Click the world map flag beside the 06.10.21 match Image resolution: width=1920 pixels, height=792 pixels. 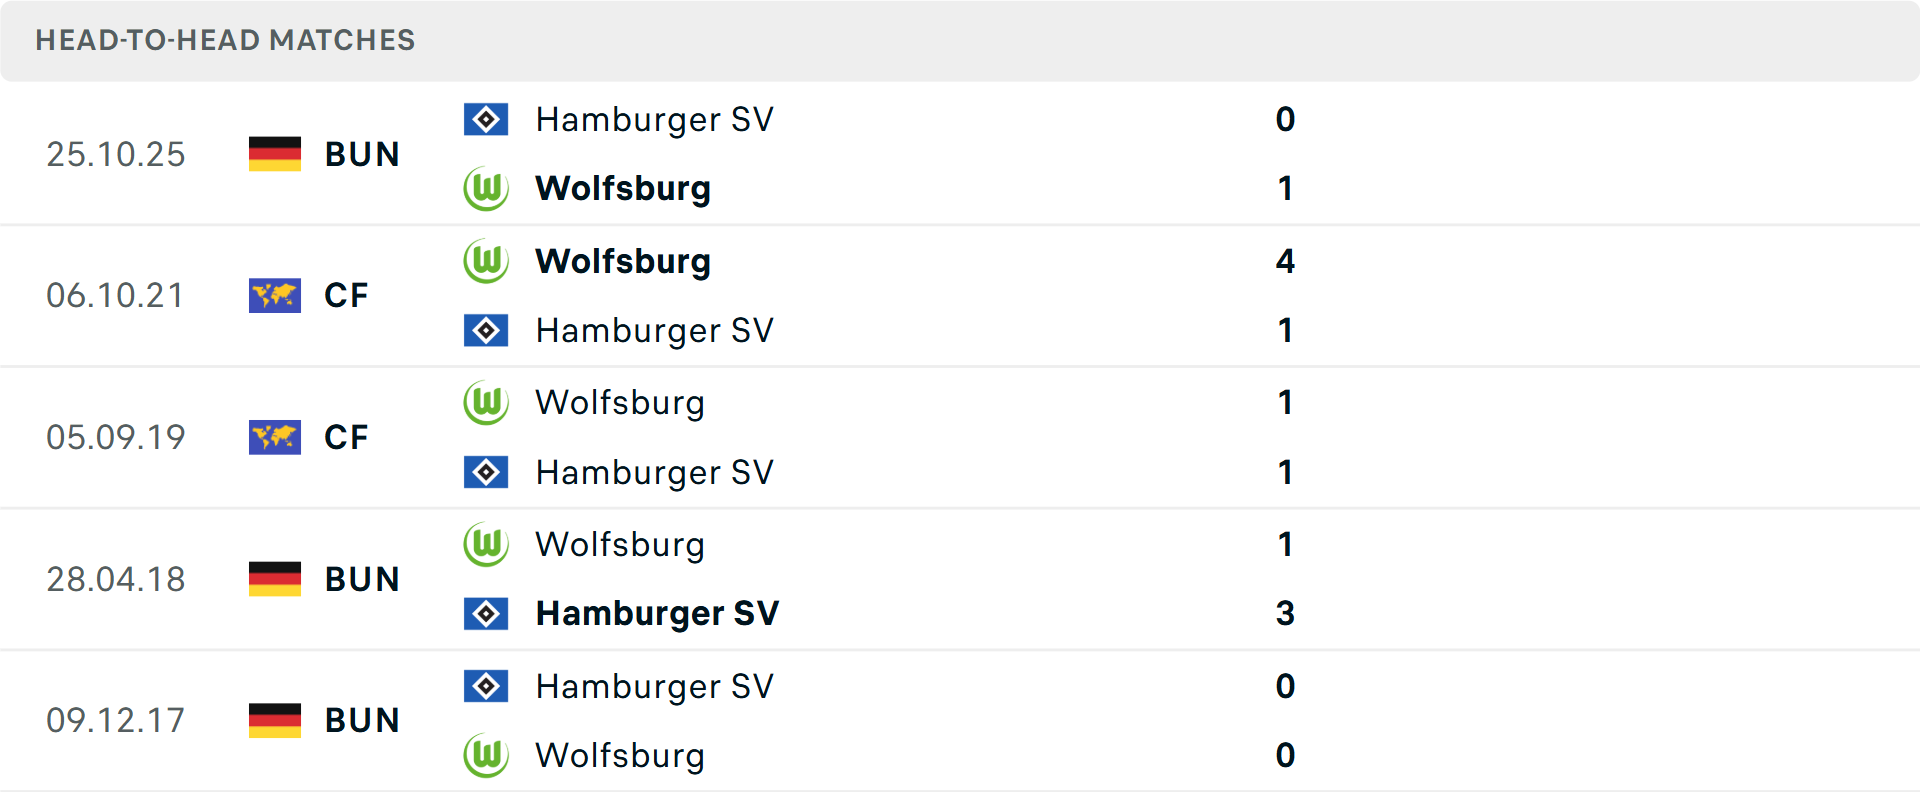tap(274, 295)
